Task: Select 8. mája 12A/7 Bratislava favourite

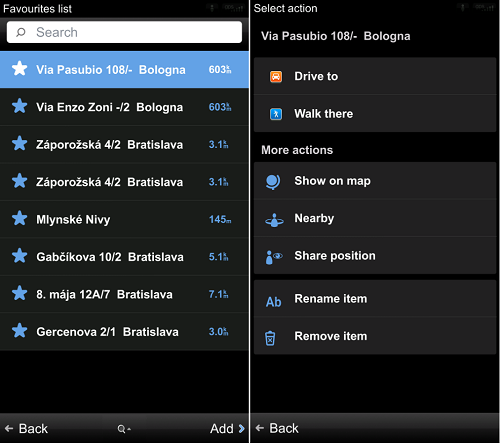Action: tap(124, 294)
